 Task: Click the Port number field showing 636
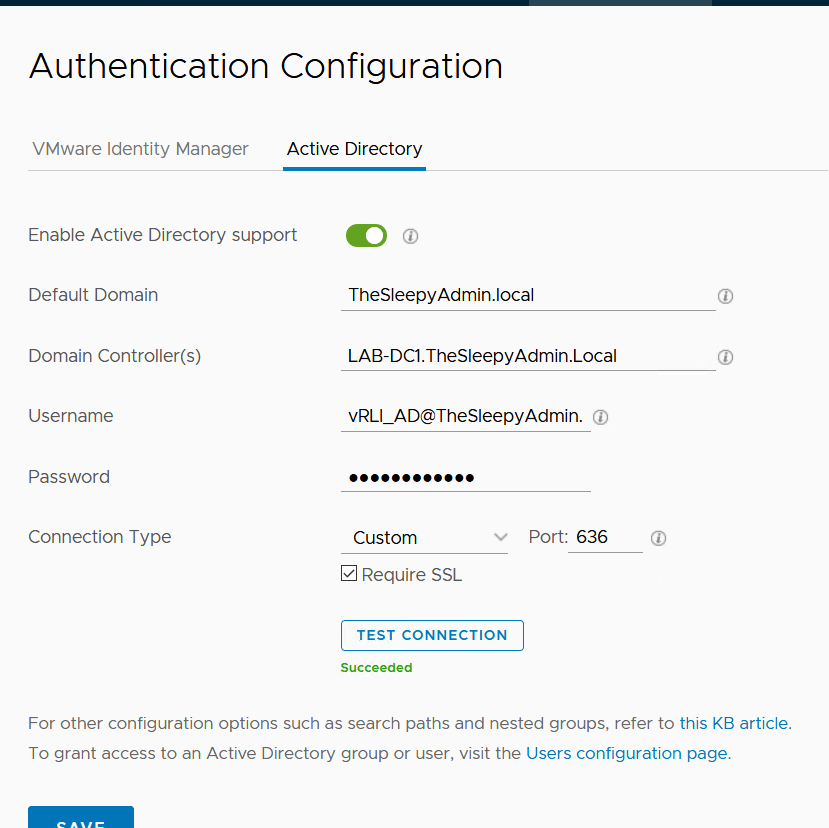(x=604, y=537)
